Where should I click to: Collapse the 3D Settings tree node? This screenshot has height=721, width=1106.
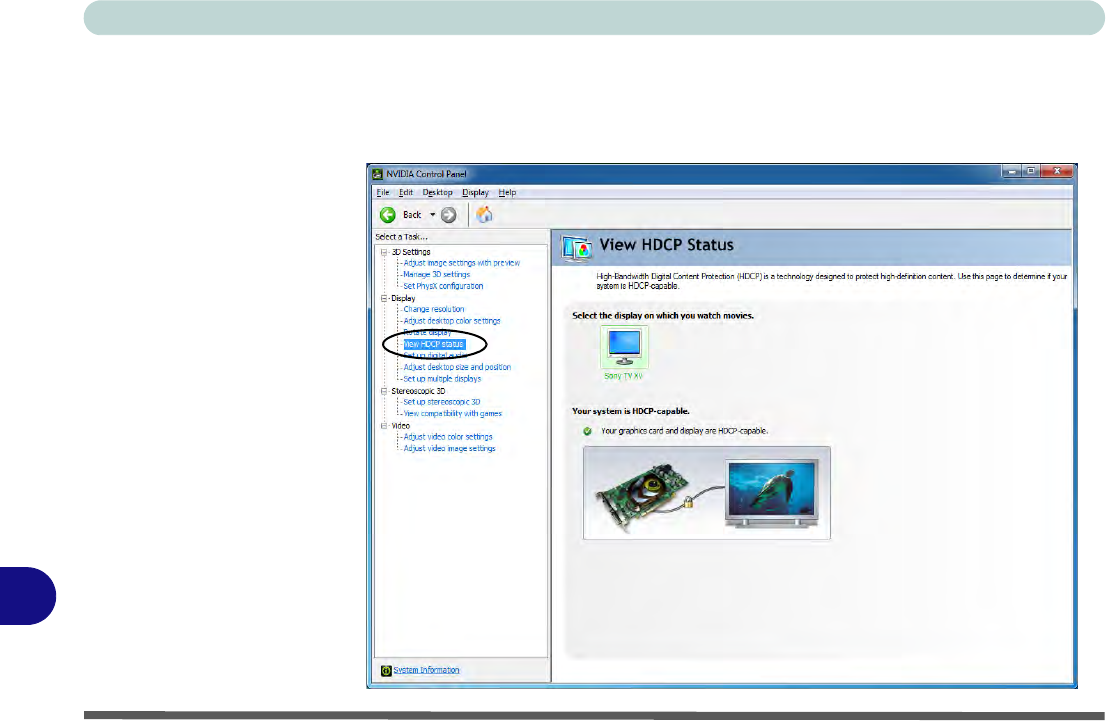(382, 252)
